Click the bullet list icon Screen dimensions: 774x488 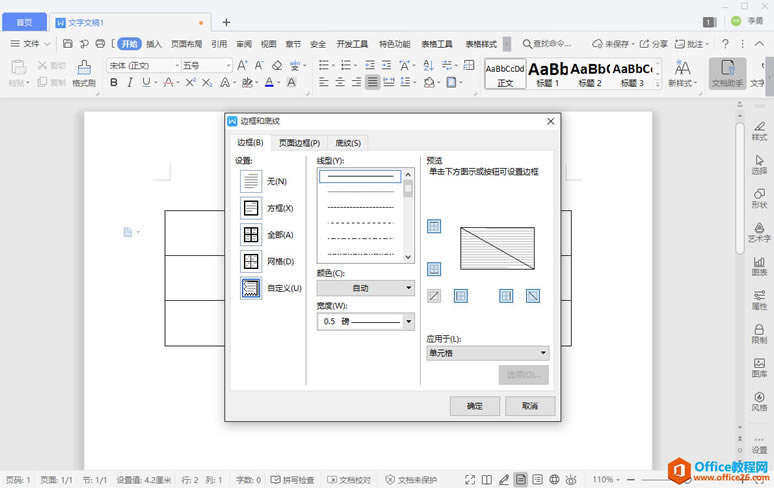(324, 65)
